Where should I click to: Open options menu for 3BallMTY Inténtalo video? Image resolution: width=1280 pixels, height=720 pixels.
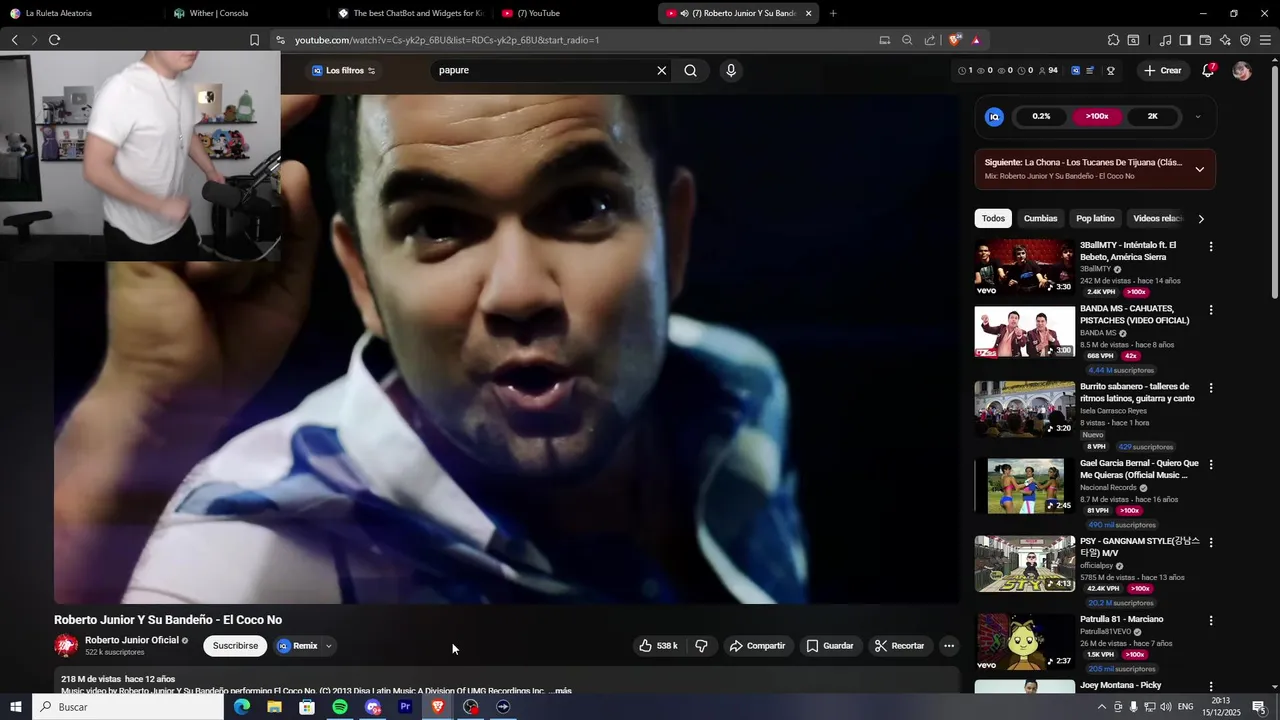tap(1211, 247)
